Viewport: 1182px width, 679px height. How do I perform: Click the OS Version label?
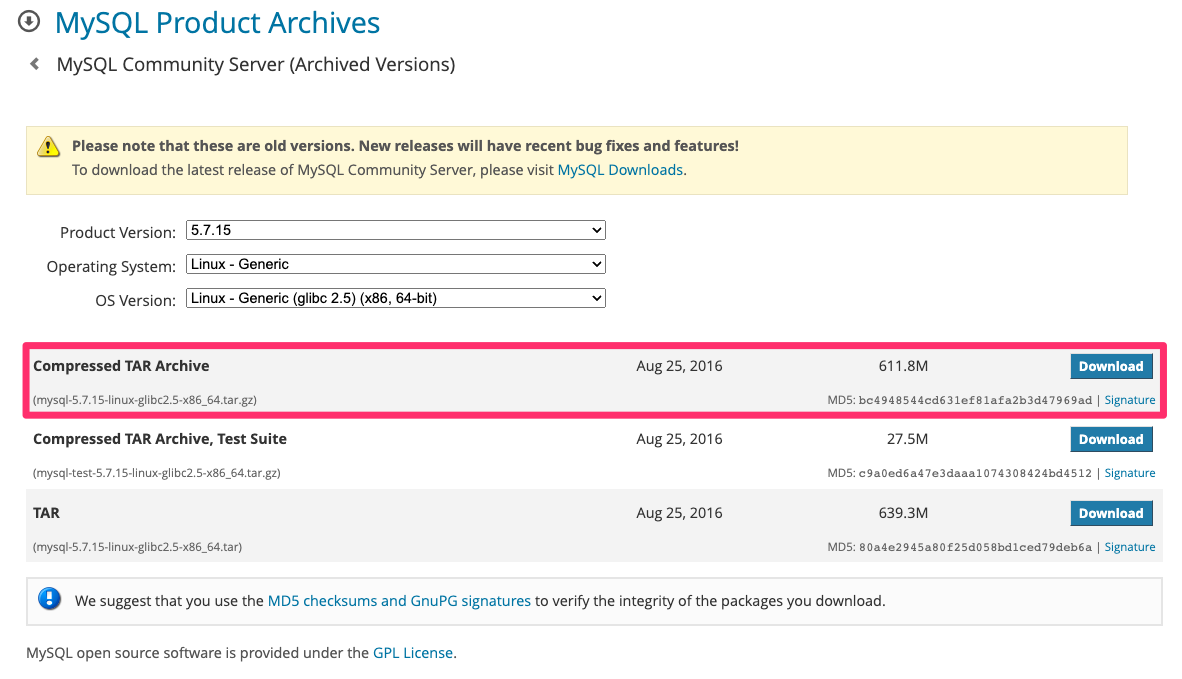135,300
